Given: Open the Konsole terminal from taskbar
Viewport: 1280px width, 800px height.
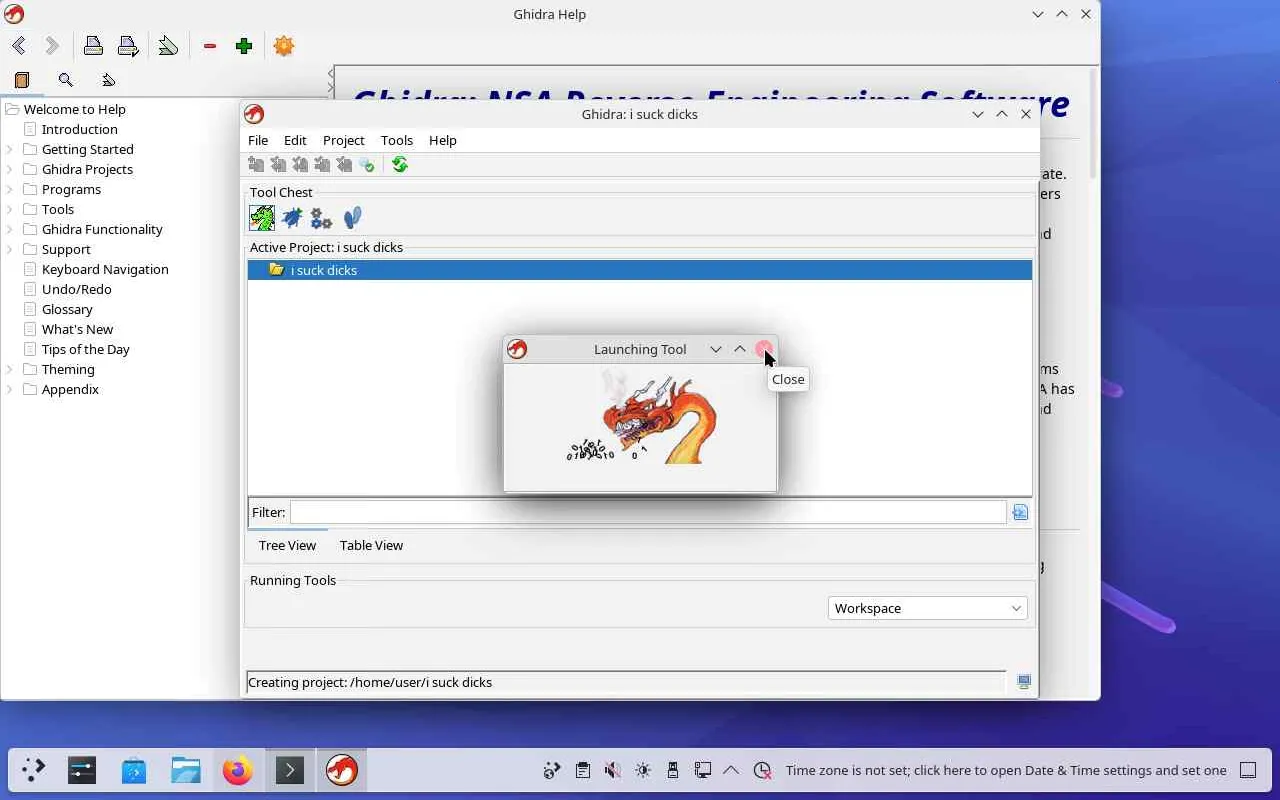Looking at the screenshot, I should click(290, 770).
